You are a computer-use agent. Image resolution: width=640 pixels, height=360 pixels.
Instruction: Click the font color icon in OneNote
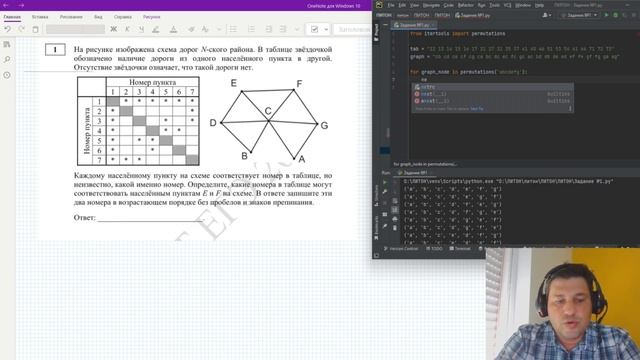point(173,29)
